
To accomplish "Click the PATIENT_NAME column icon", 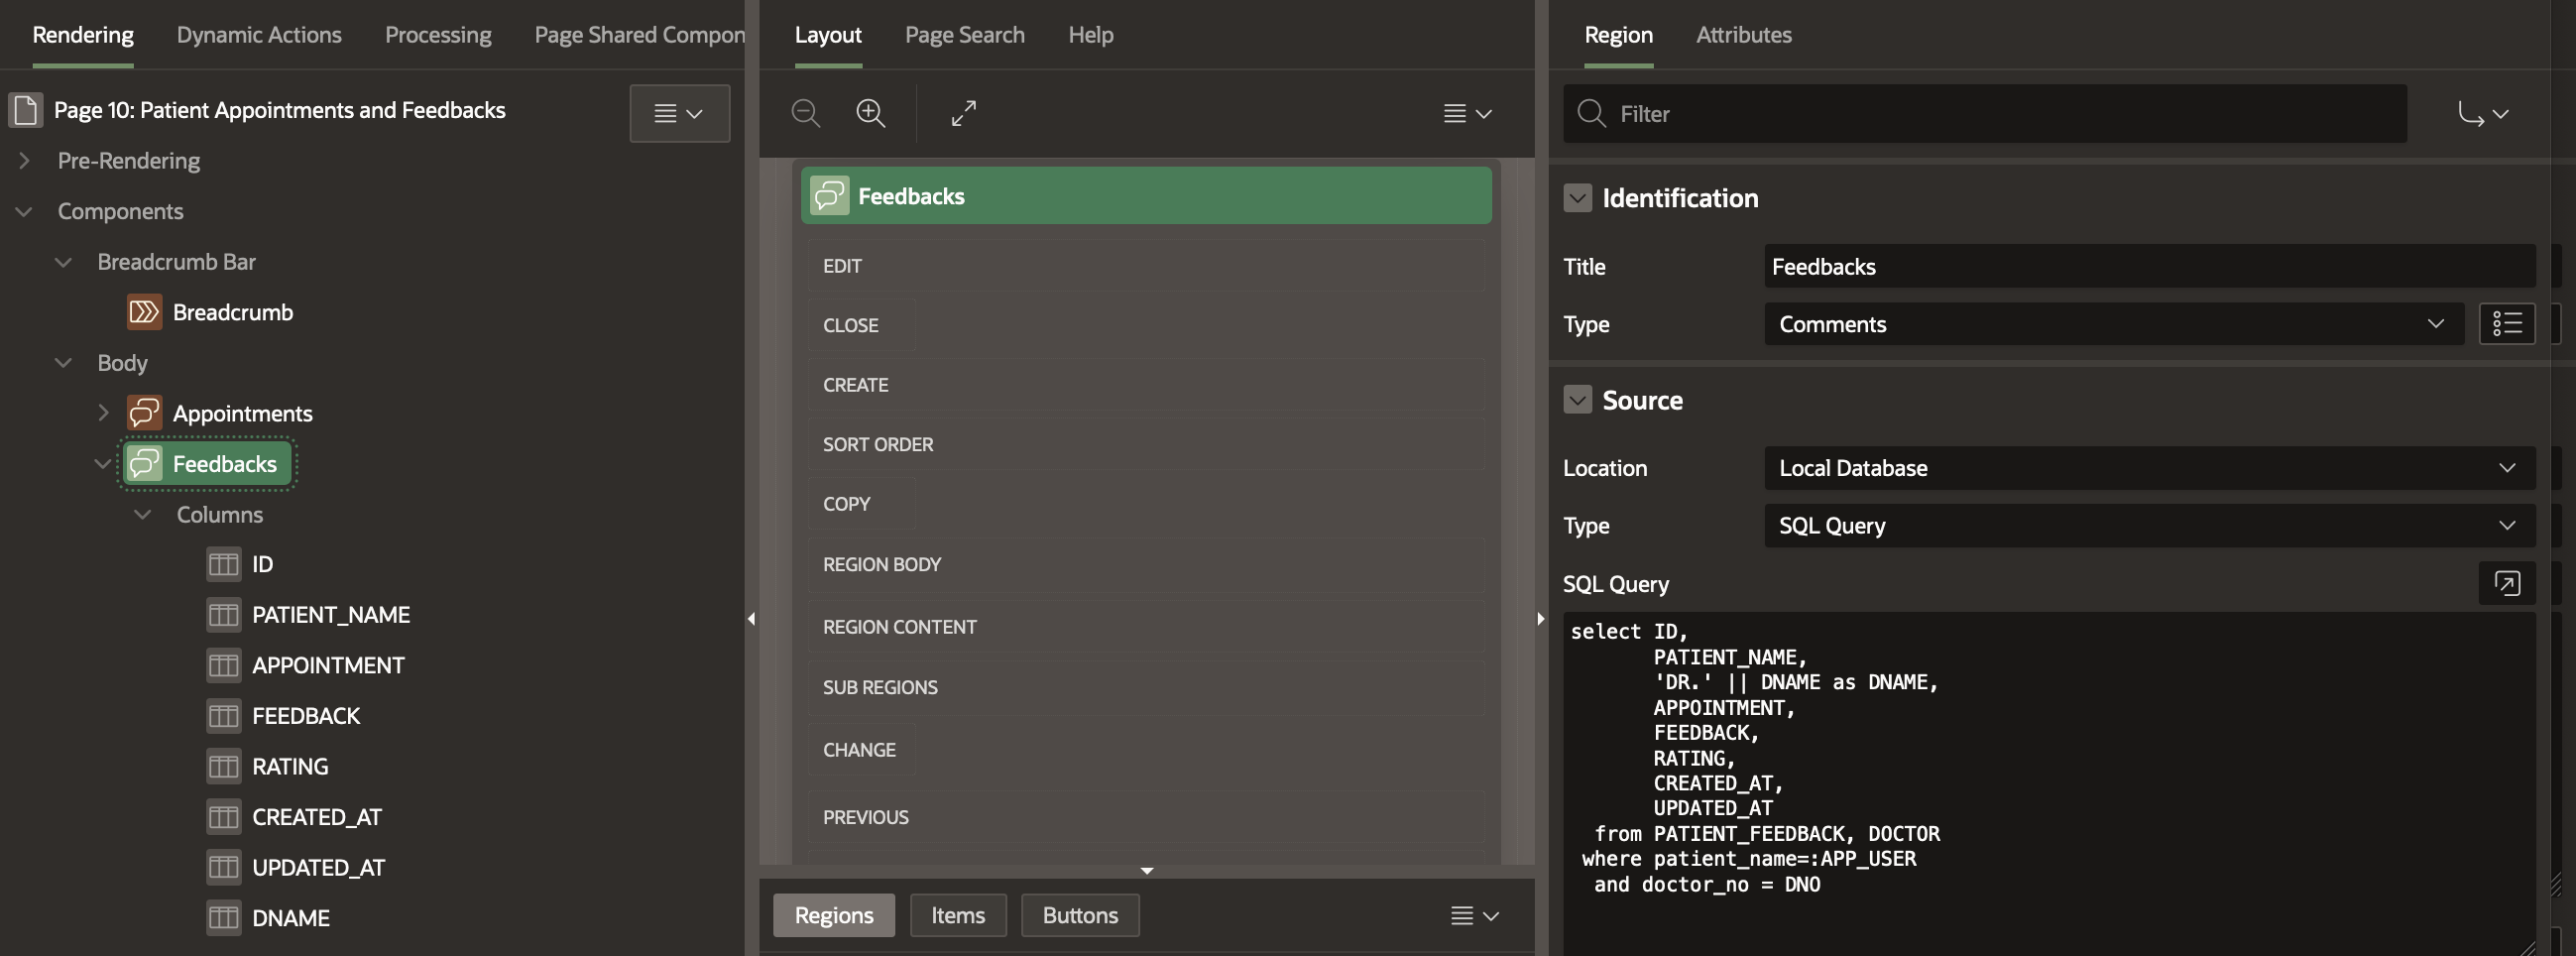I will pos(223,615).
